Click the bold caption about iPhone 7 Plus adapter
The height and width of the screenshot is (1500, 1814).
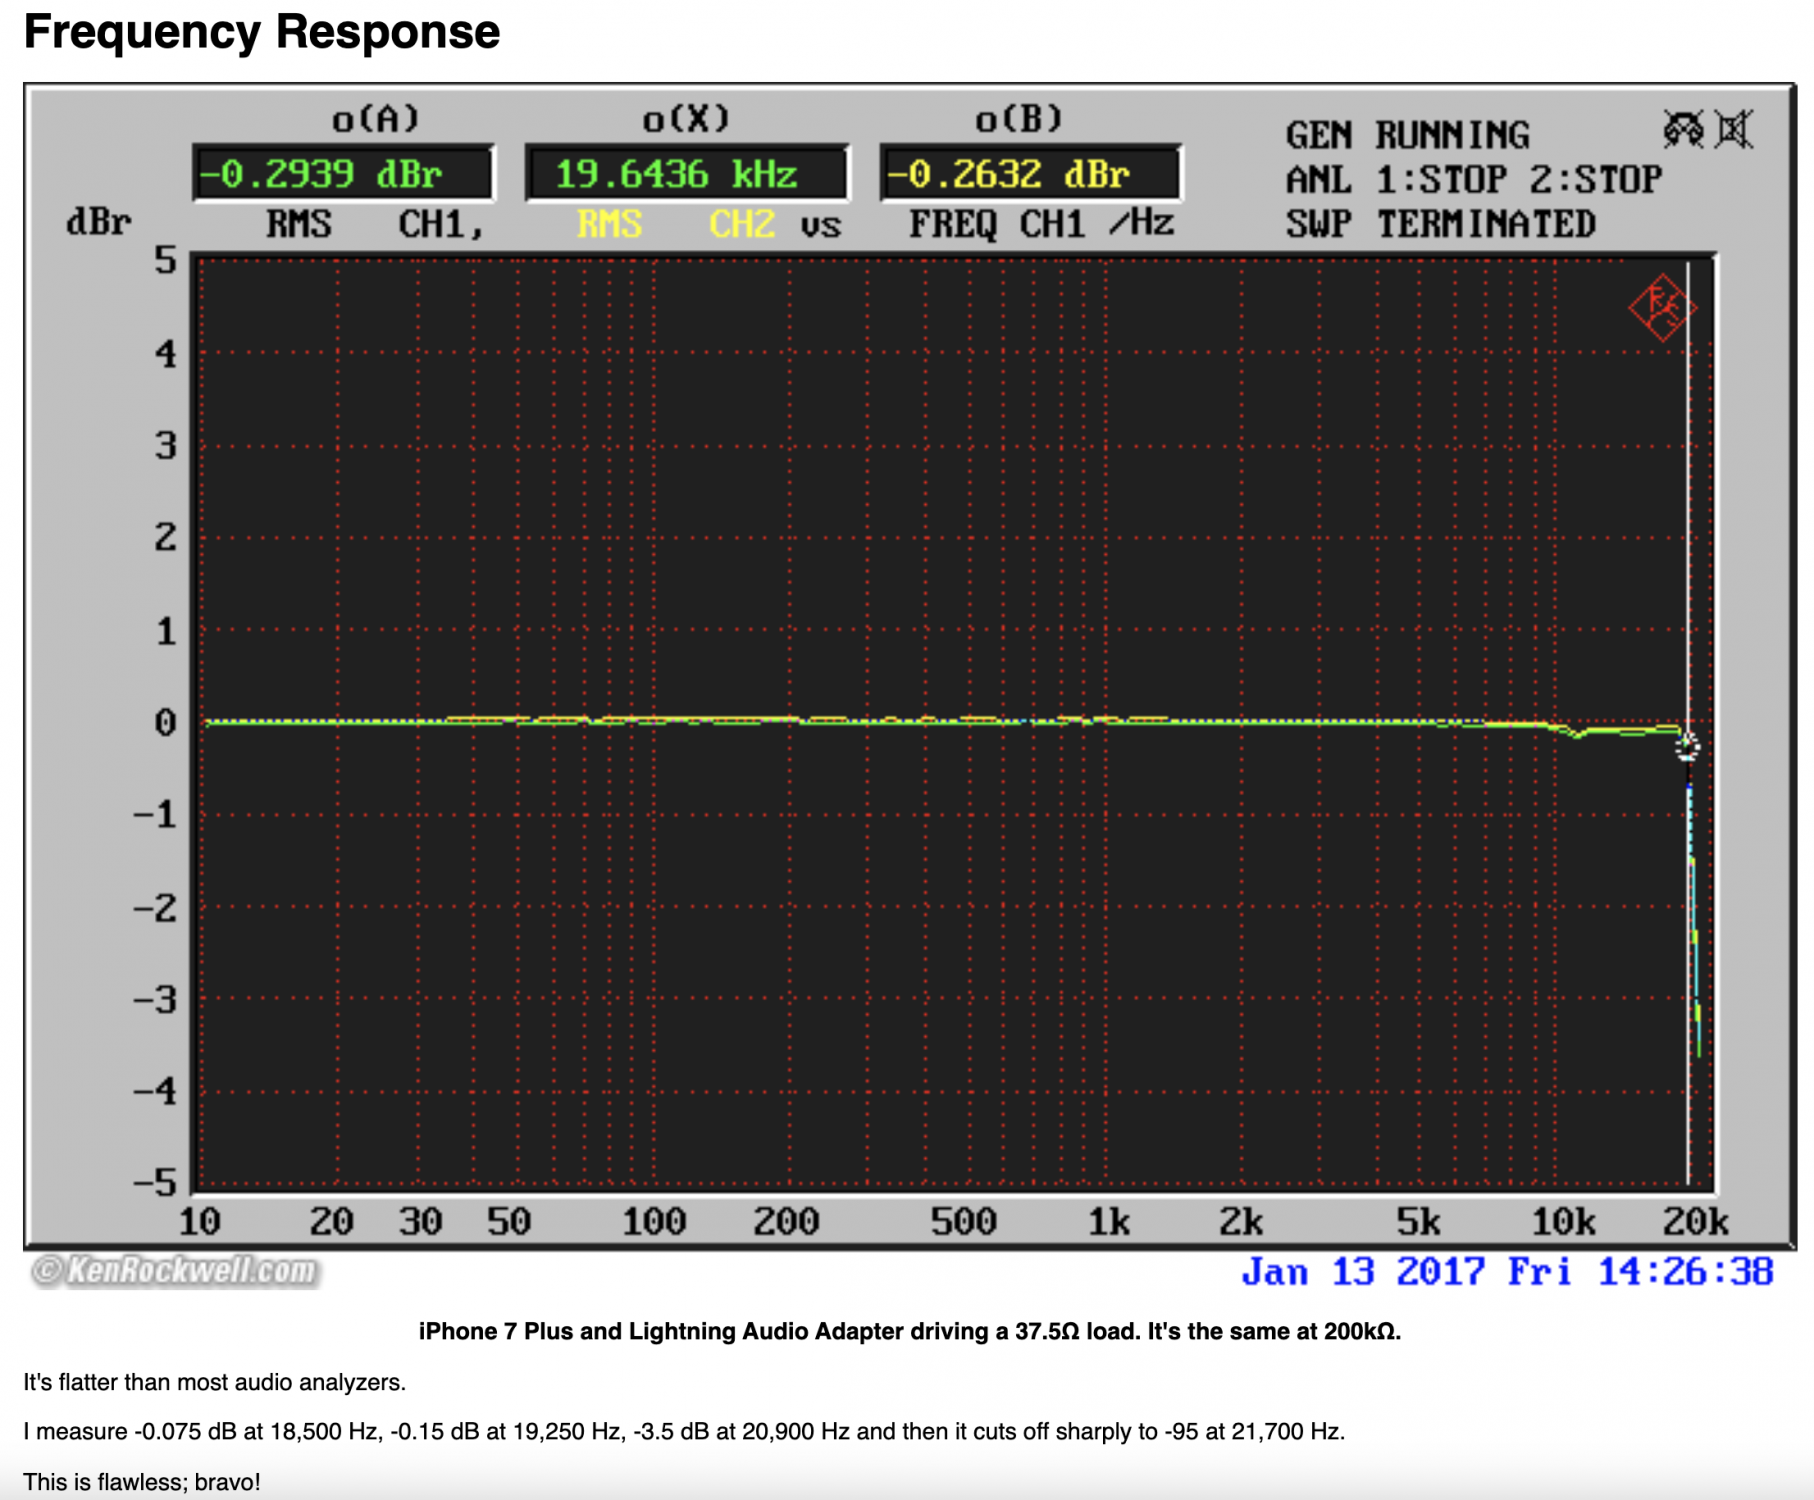coord(909,1331)
